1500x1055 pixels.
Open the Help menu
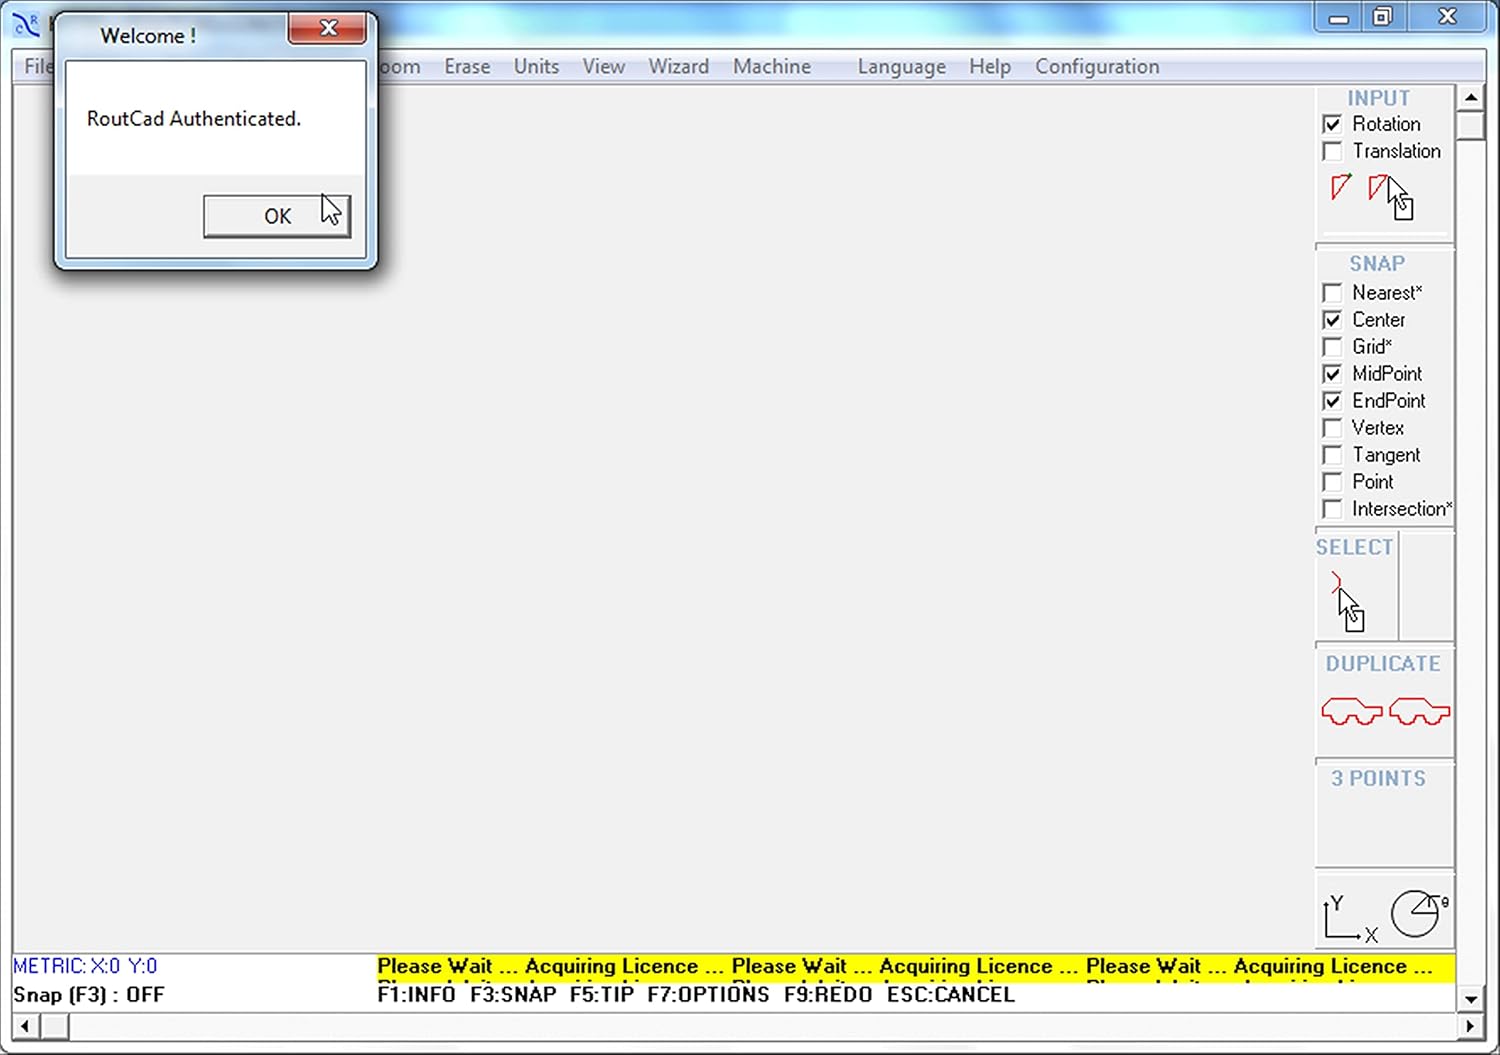990,67
